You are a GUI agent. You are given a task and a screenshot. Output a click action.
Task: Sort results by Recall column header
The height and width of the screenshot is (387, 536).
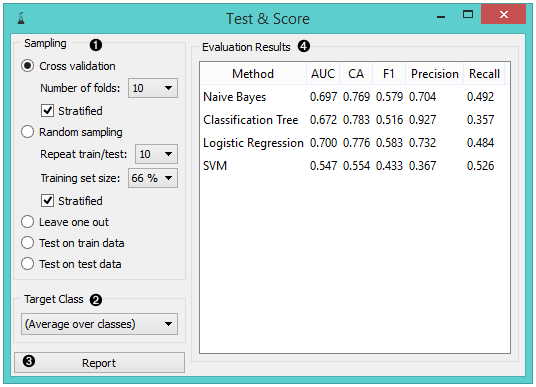click(x=484, y=74)
